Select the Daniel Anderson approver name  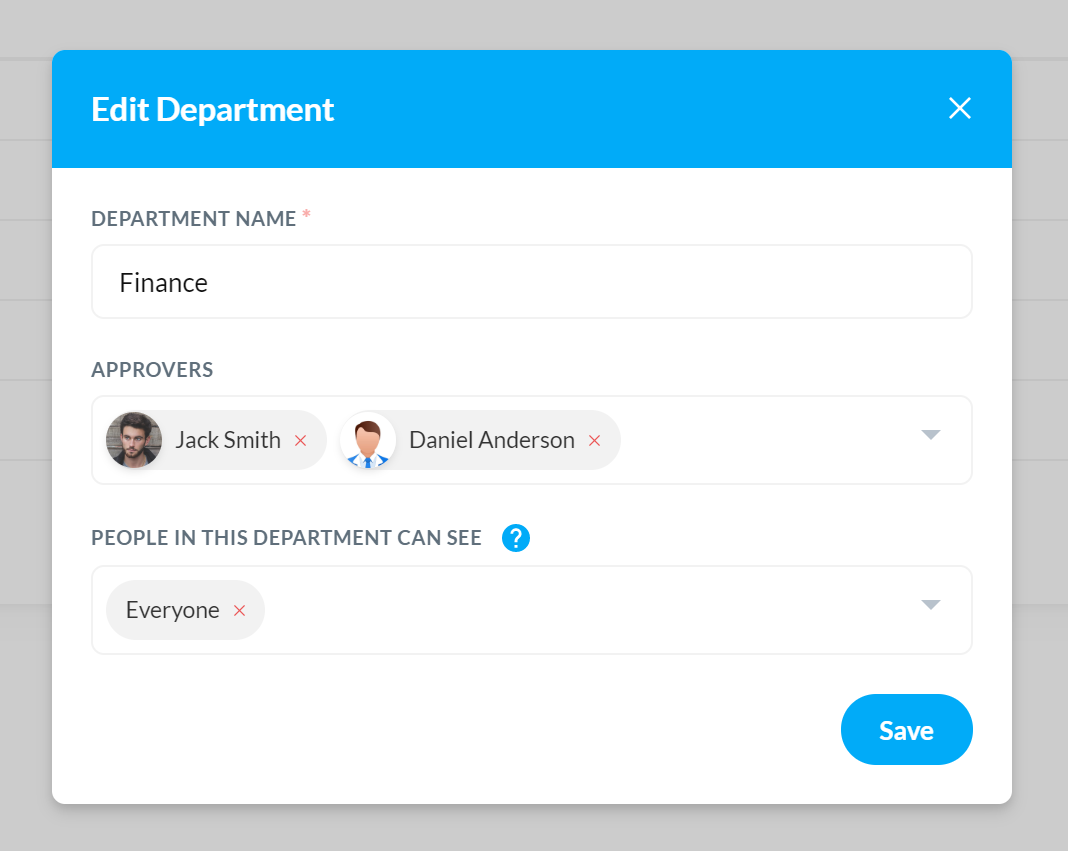[x=492, y=440]
